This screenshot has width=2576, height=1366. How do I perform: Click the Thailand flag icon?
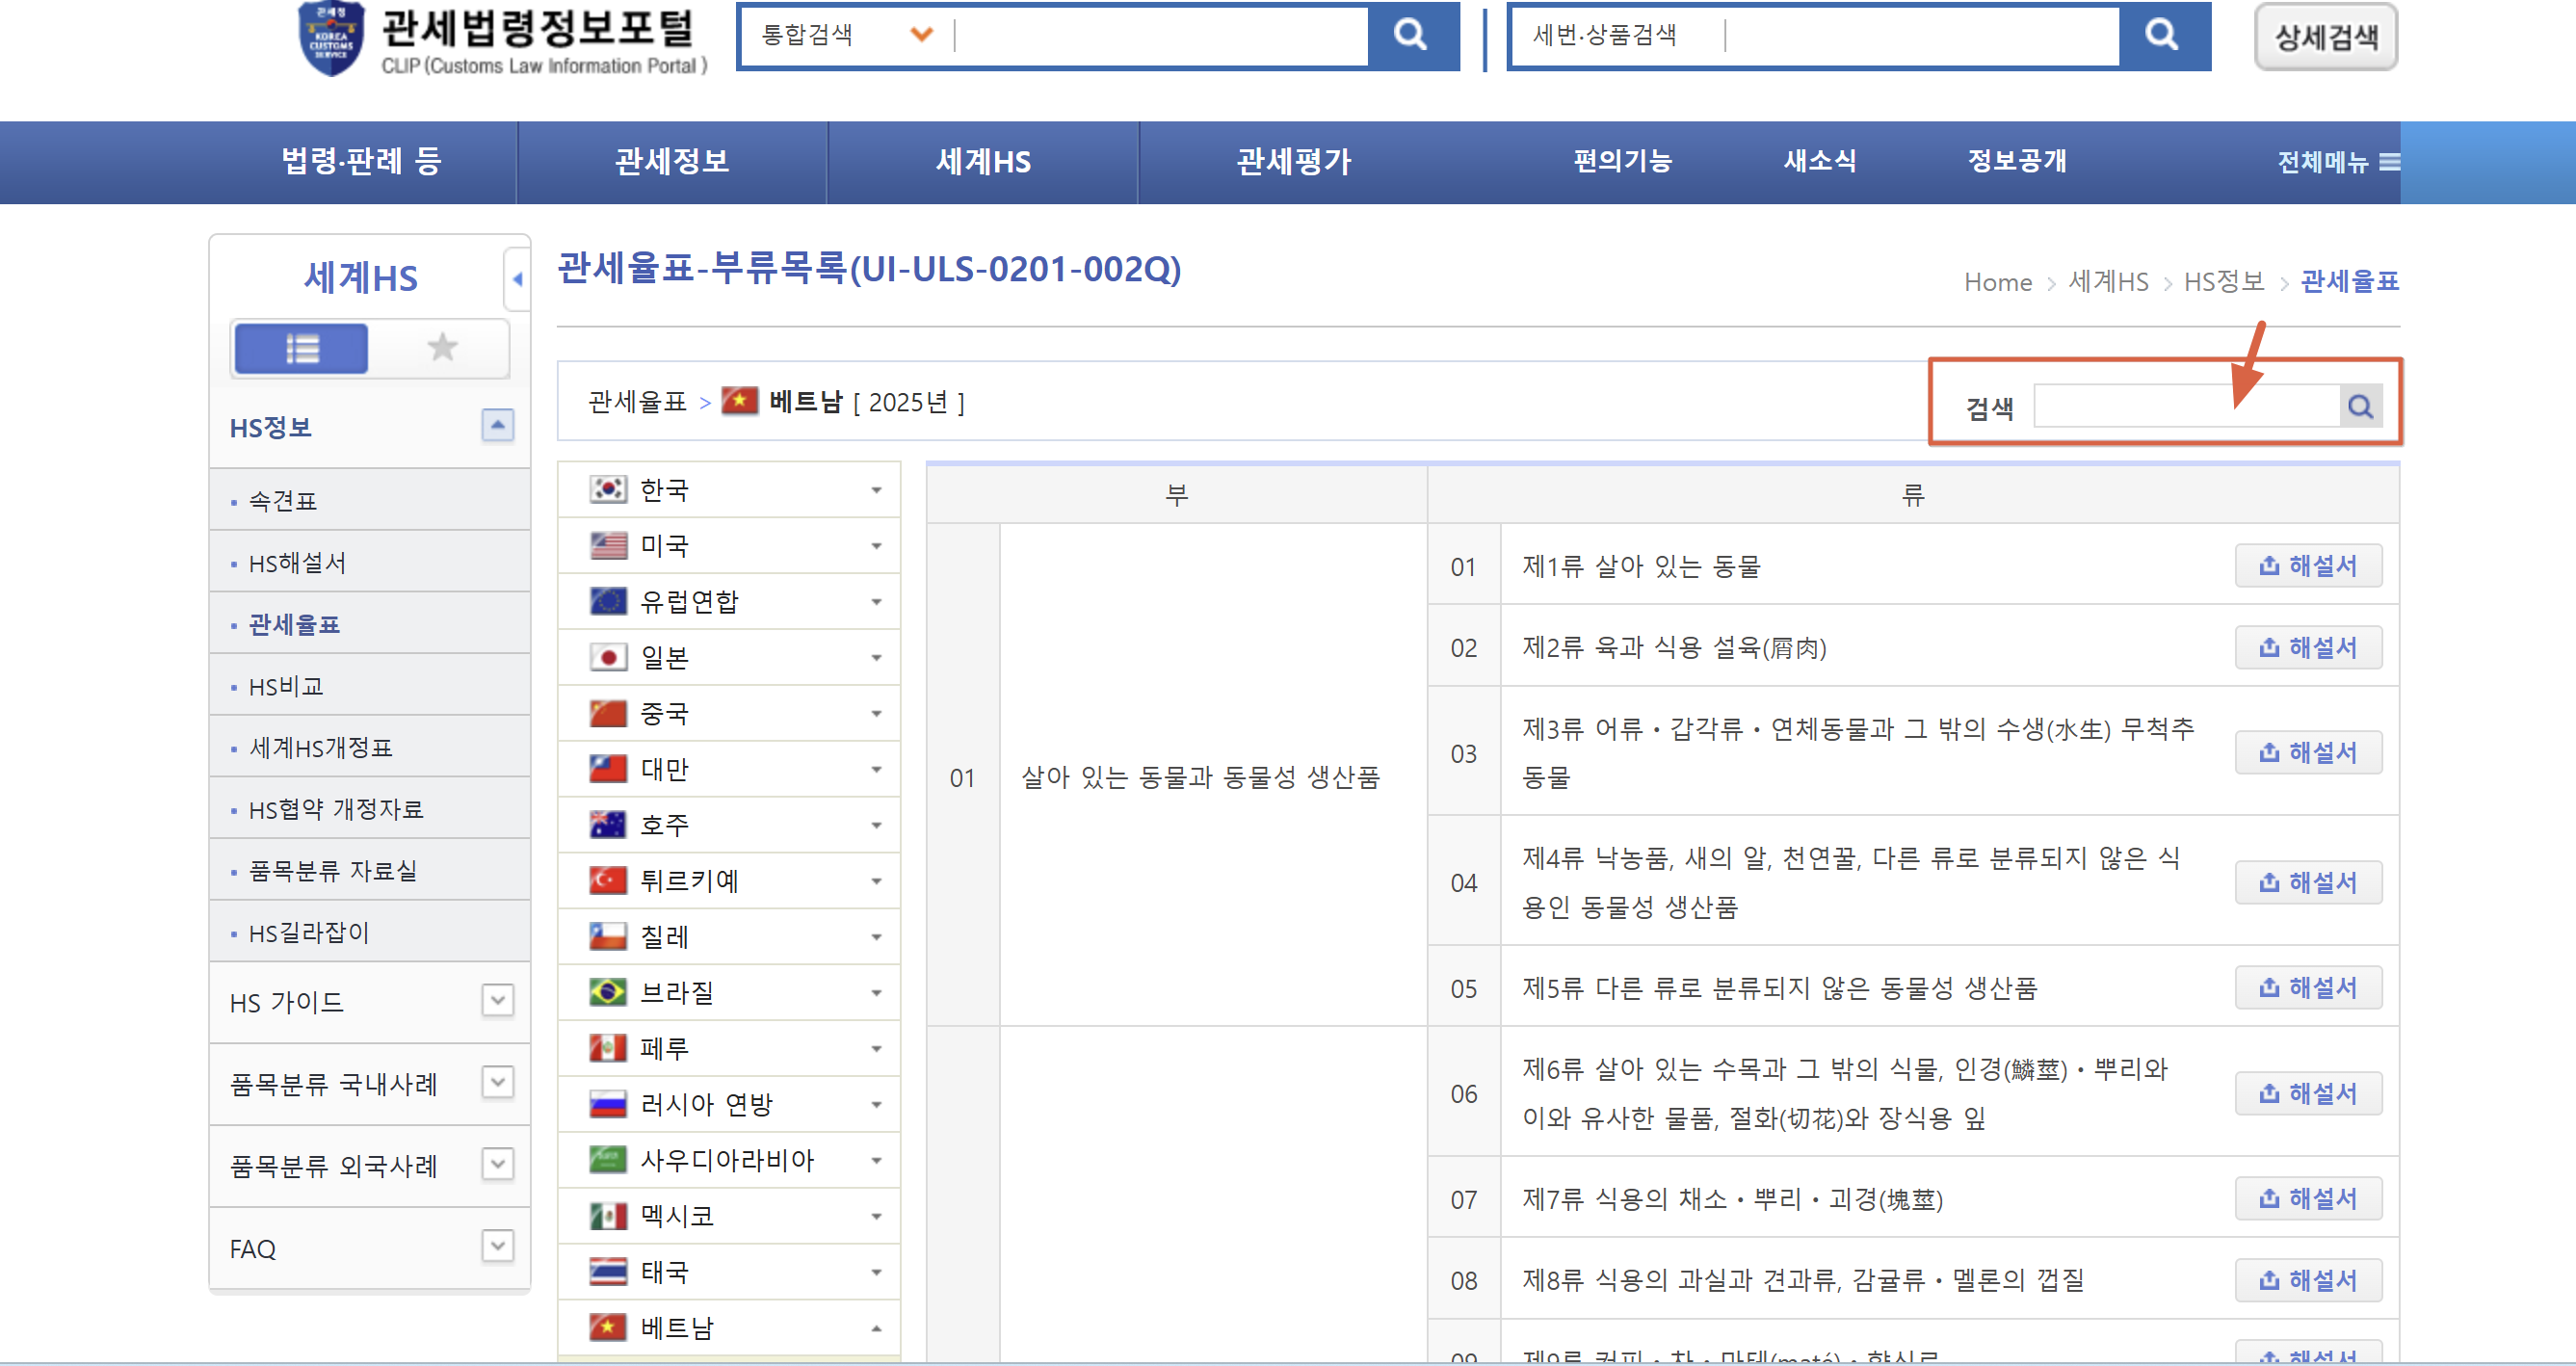[x=608, y=1272]
